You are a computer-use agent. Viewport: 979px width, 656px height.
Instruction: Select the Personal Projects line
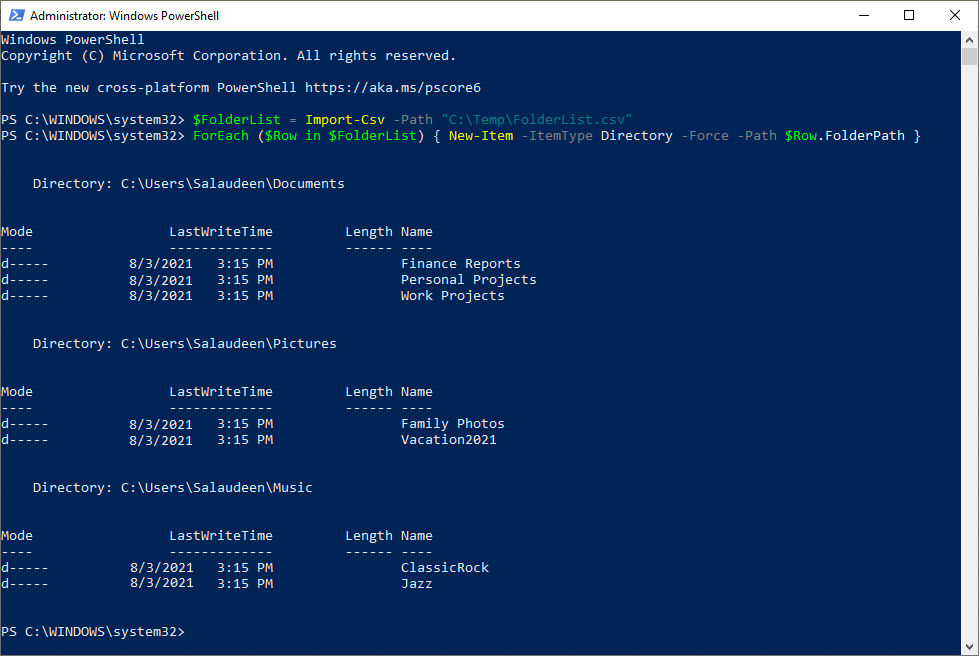[468, 279]
